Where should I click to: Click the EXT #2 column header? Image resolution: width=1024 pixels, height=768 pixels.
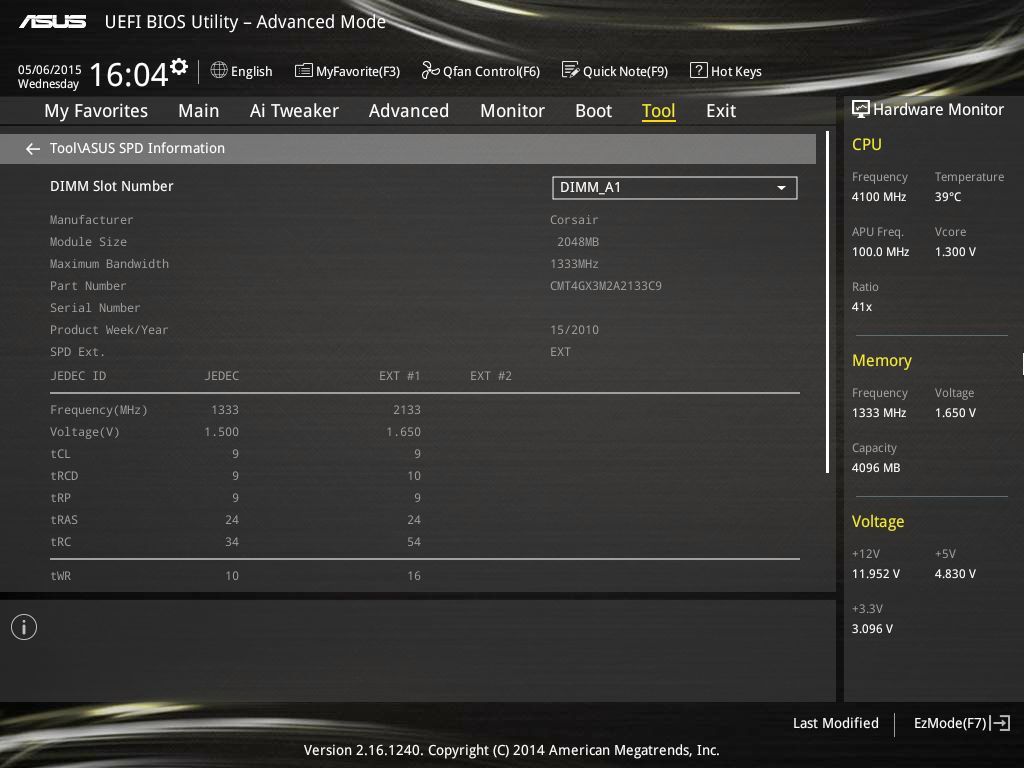(x=491, y=376)
